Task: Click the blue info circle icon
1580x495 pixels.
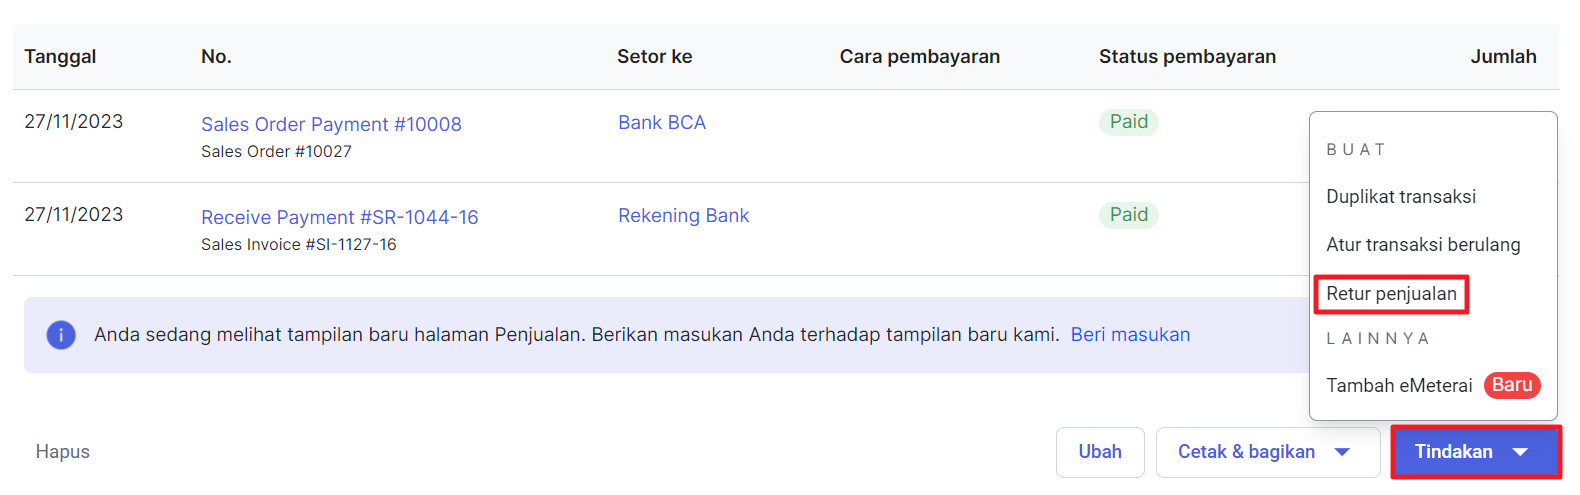Action: click(61, 335)
